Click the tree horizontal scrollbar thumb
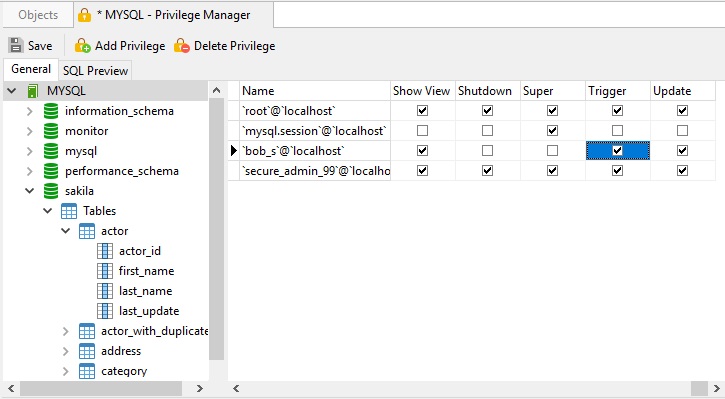 tap(101, 388)
